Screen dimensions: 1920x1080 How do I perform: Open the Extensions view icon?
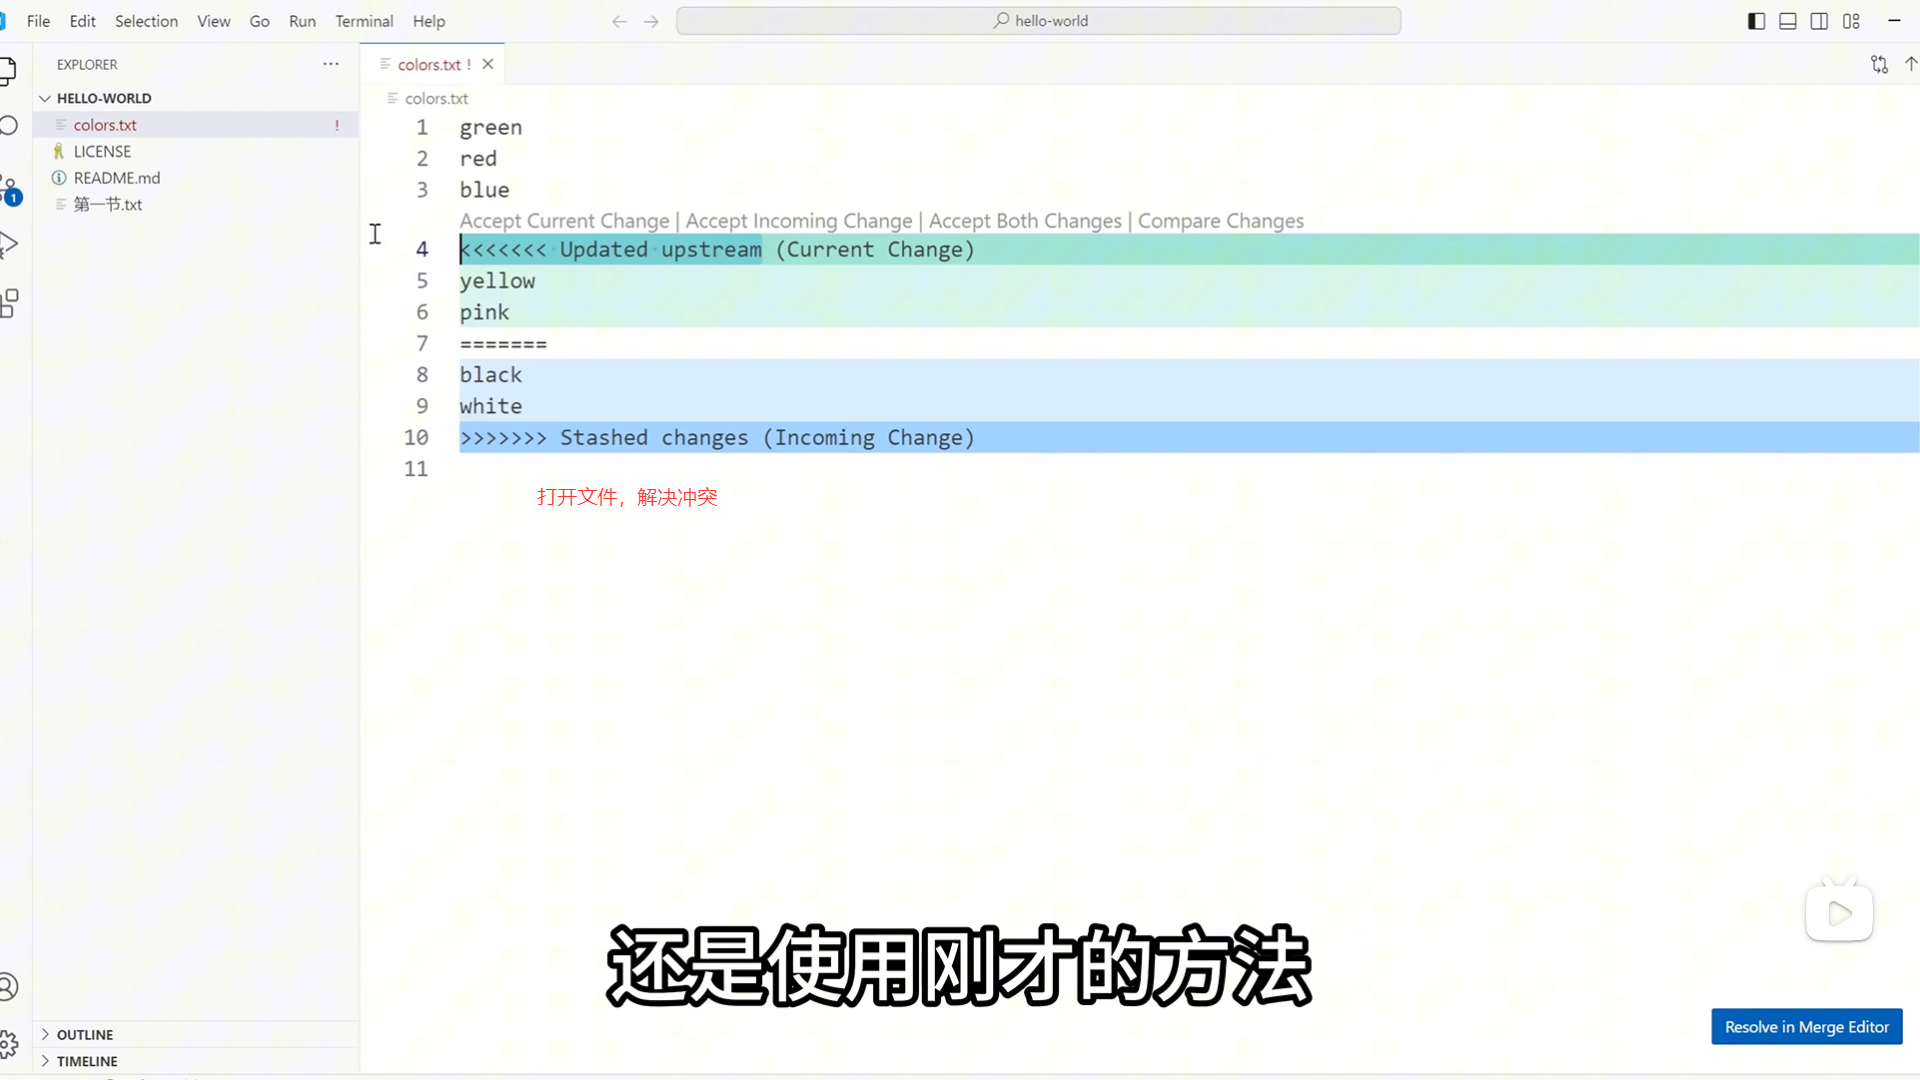click(x=10, y=303)
